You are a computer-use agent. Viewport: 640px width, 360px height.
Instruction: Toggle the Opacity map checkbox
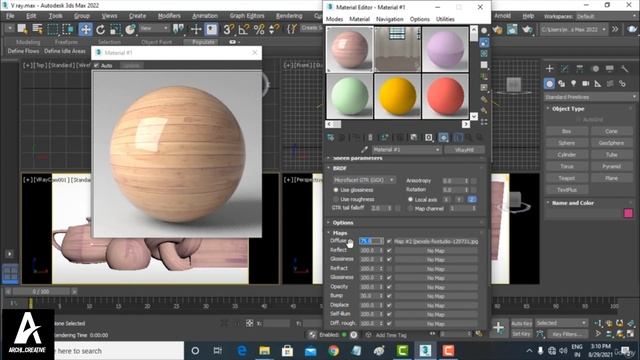pyautogui.click(x=389, y=287)
